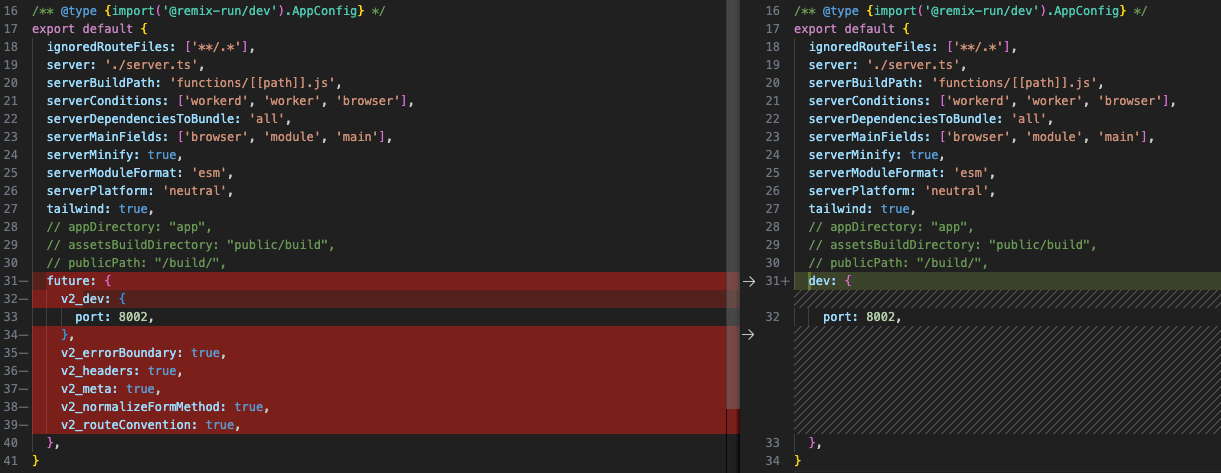
Task: Click 'tailwind: true,' in the left pane
Action: coord(100,209)
